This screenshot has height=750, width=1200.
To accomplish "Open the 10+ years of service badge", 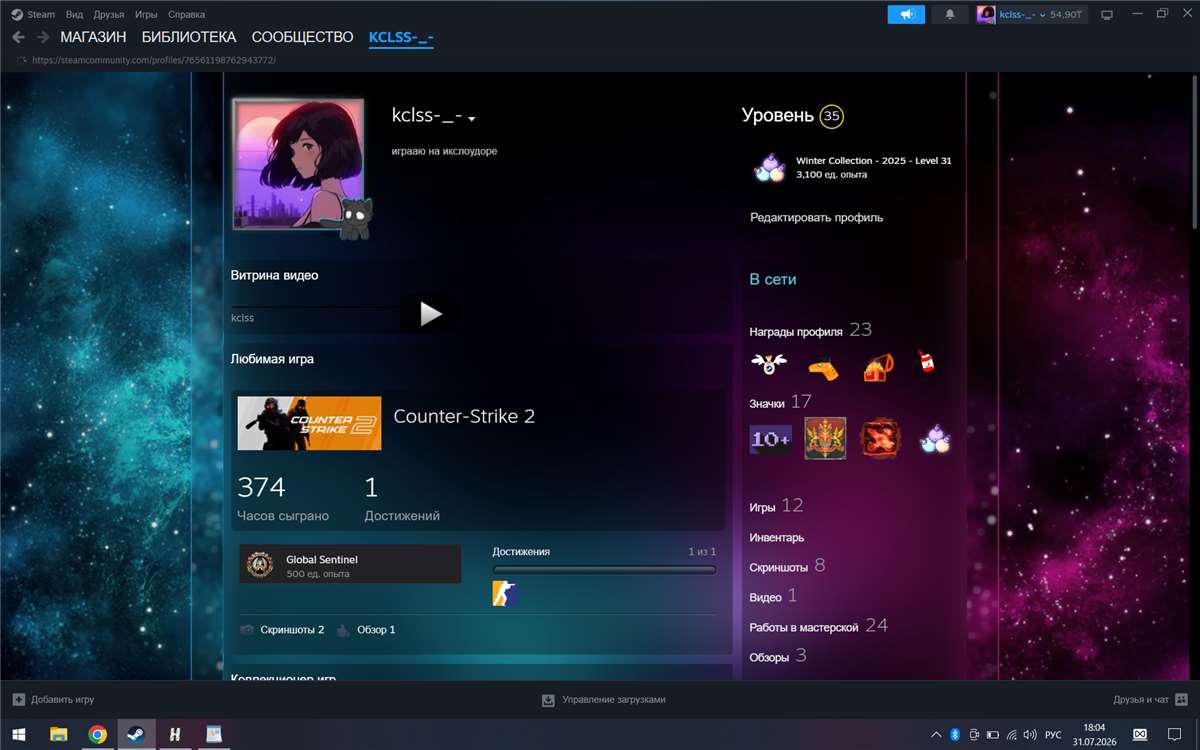I will coord(771,439).
